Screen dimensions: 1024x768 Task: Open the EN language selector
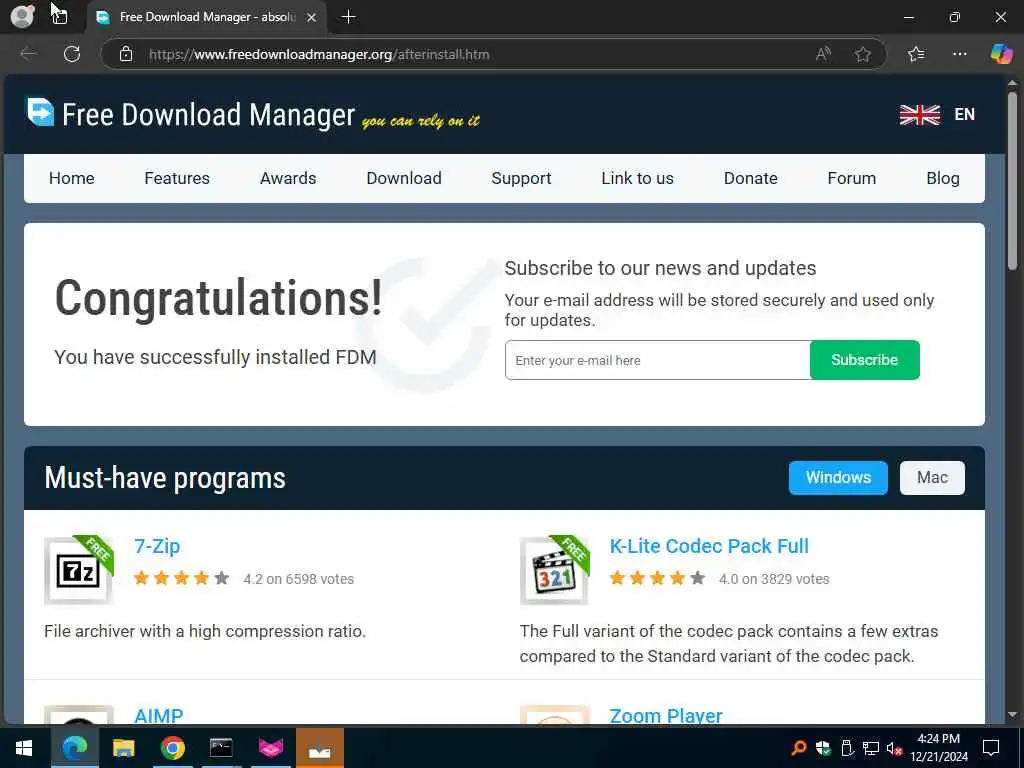tap(965, 114)
